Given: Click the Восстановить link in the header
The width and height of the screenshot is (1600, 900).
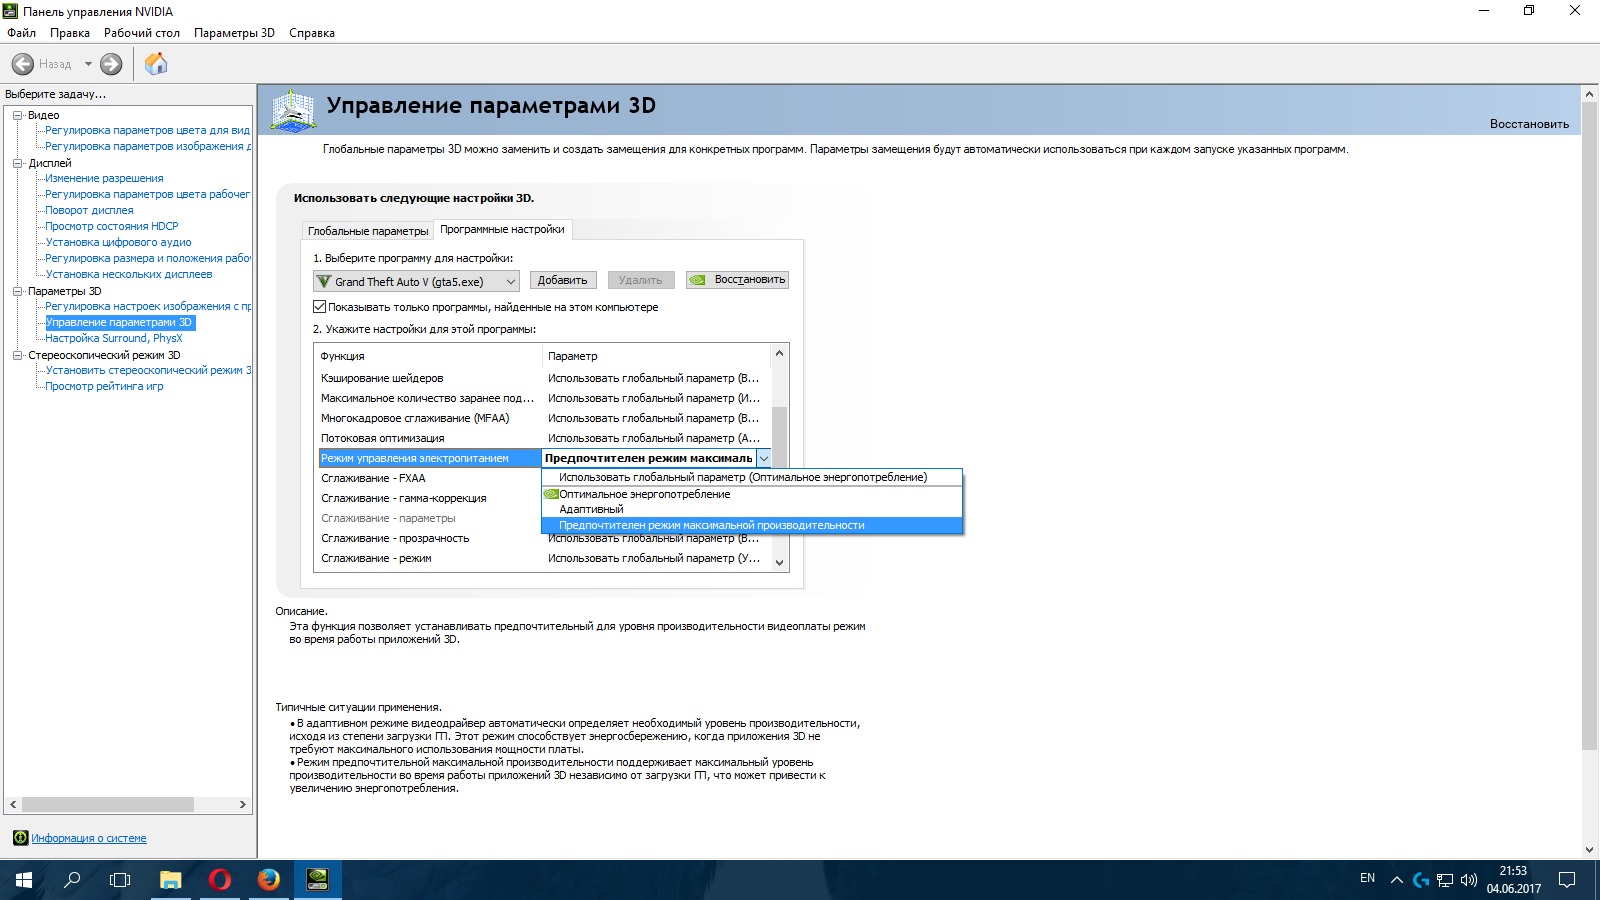Looking at the screenshot, I should [x=1529, y=124].
